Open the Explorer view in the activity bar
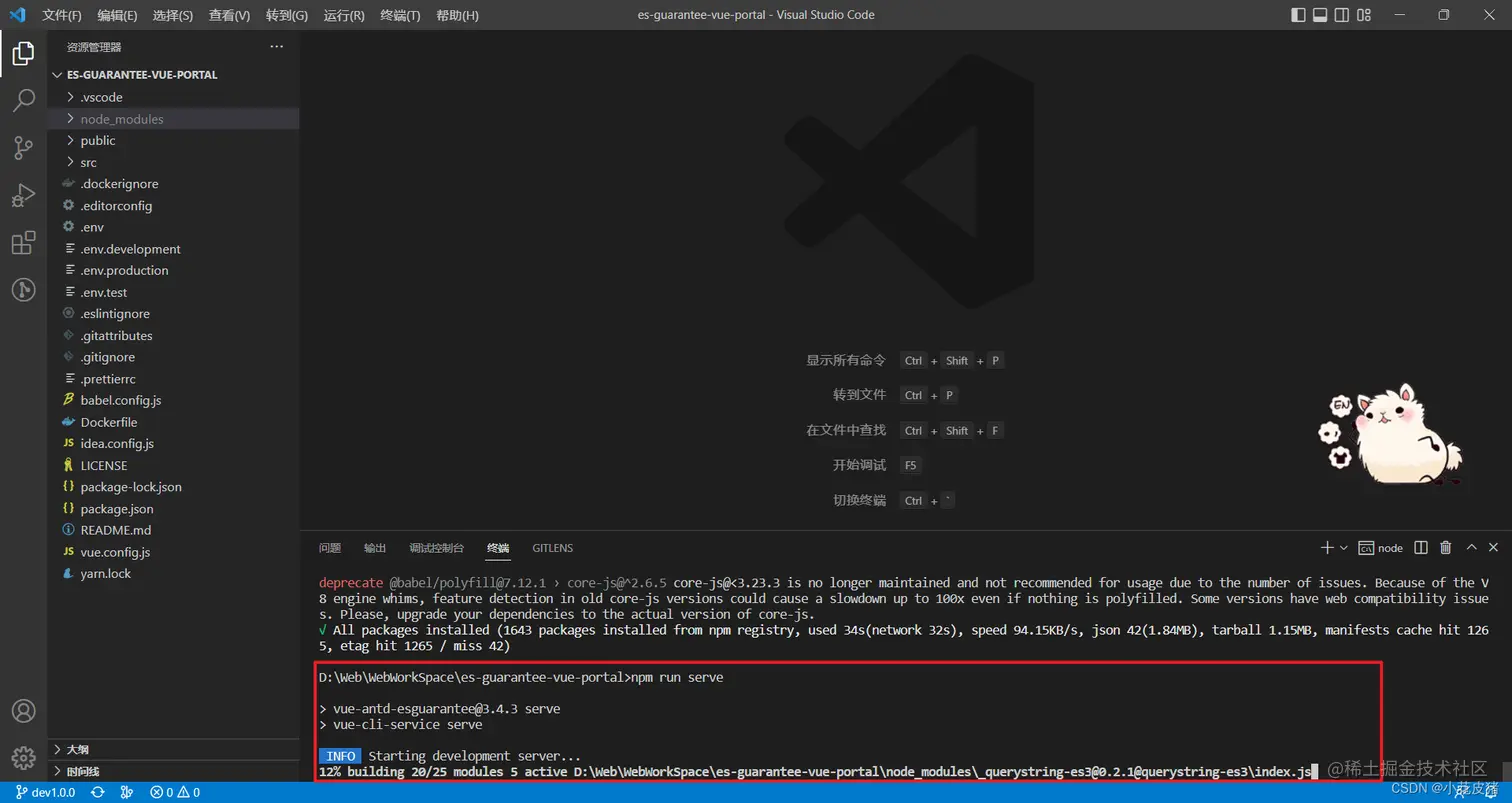The height and width of the screenshot is (803, 1512). pyautogui.click(x=23, y=53)
